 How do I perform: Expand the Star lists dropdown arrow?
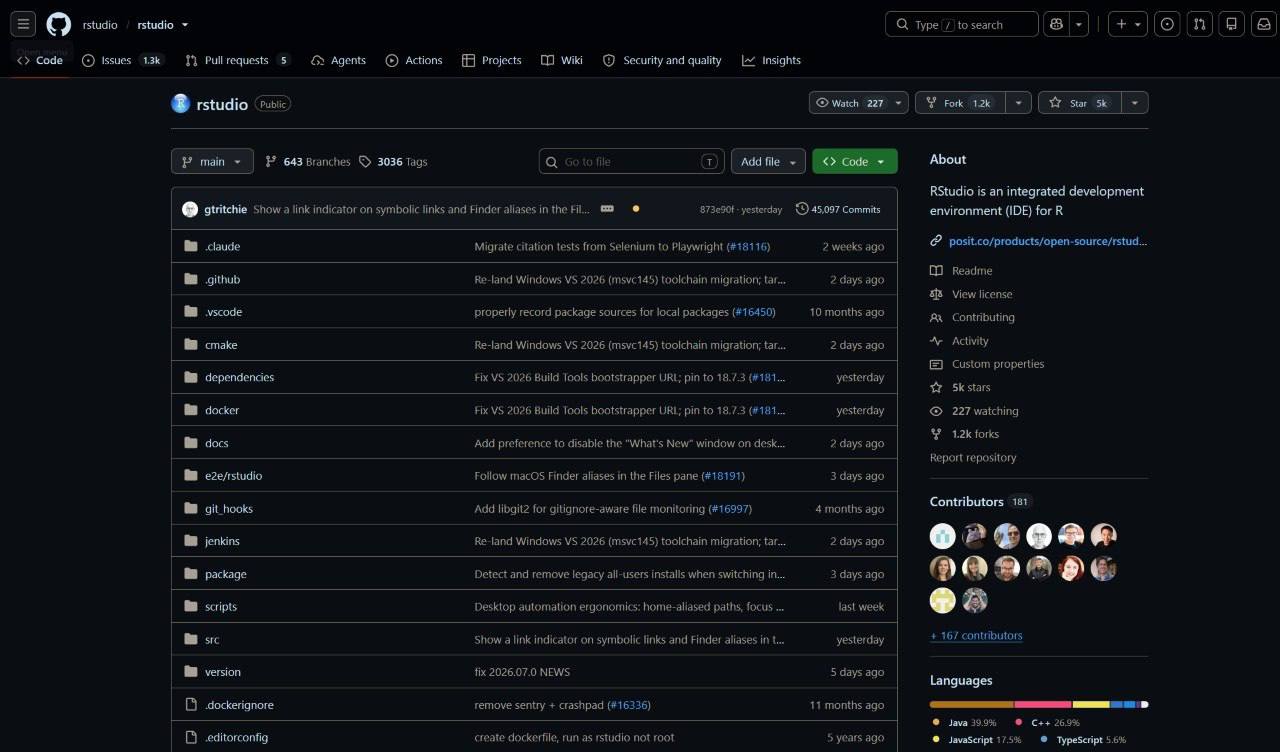click(x=1135, y=103)
